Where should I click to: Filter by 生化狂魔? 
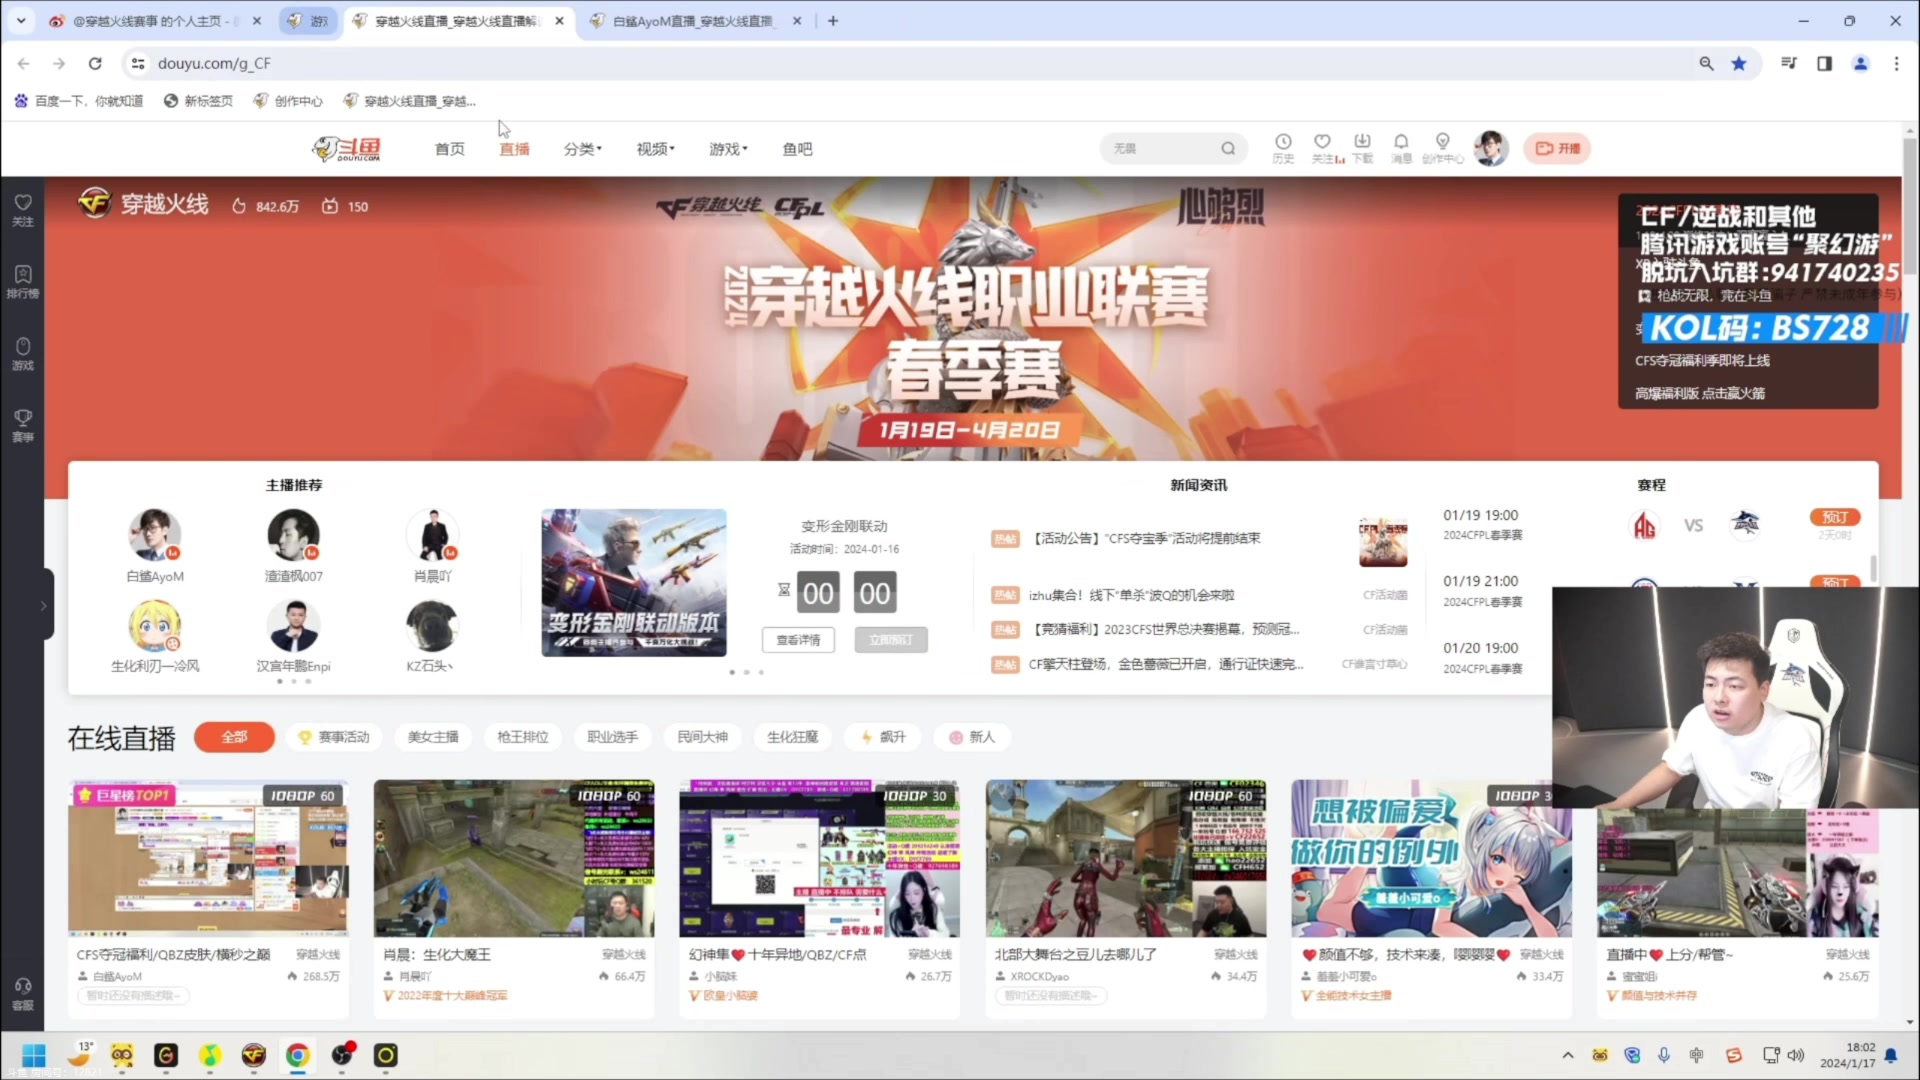(x=793, y=737)
